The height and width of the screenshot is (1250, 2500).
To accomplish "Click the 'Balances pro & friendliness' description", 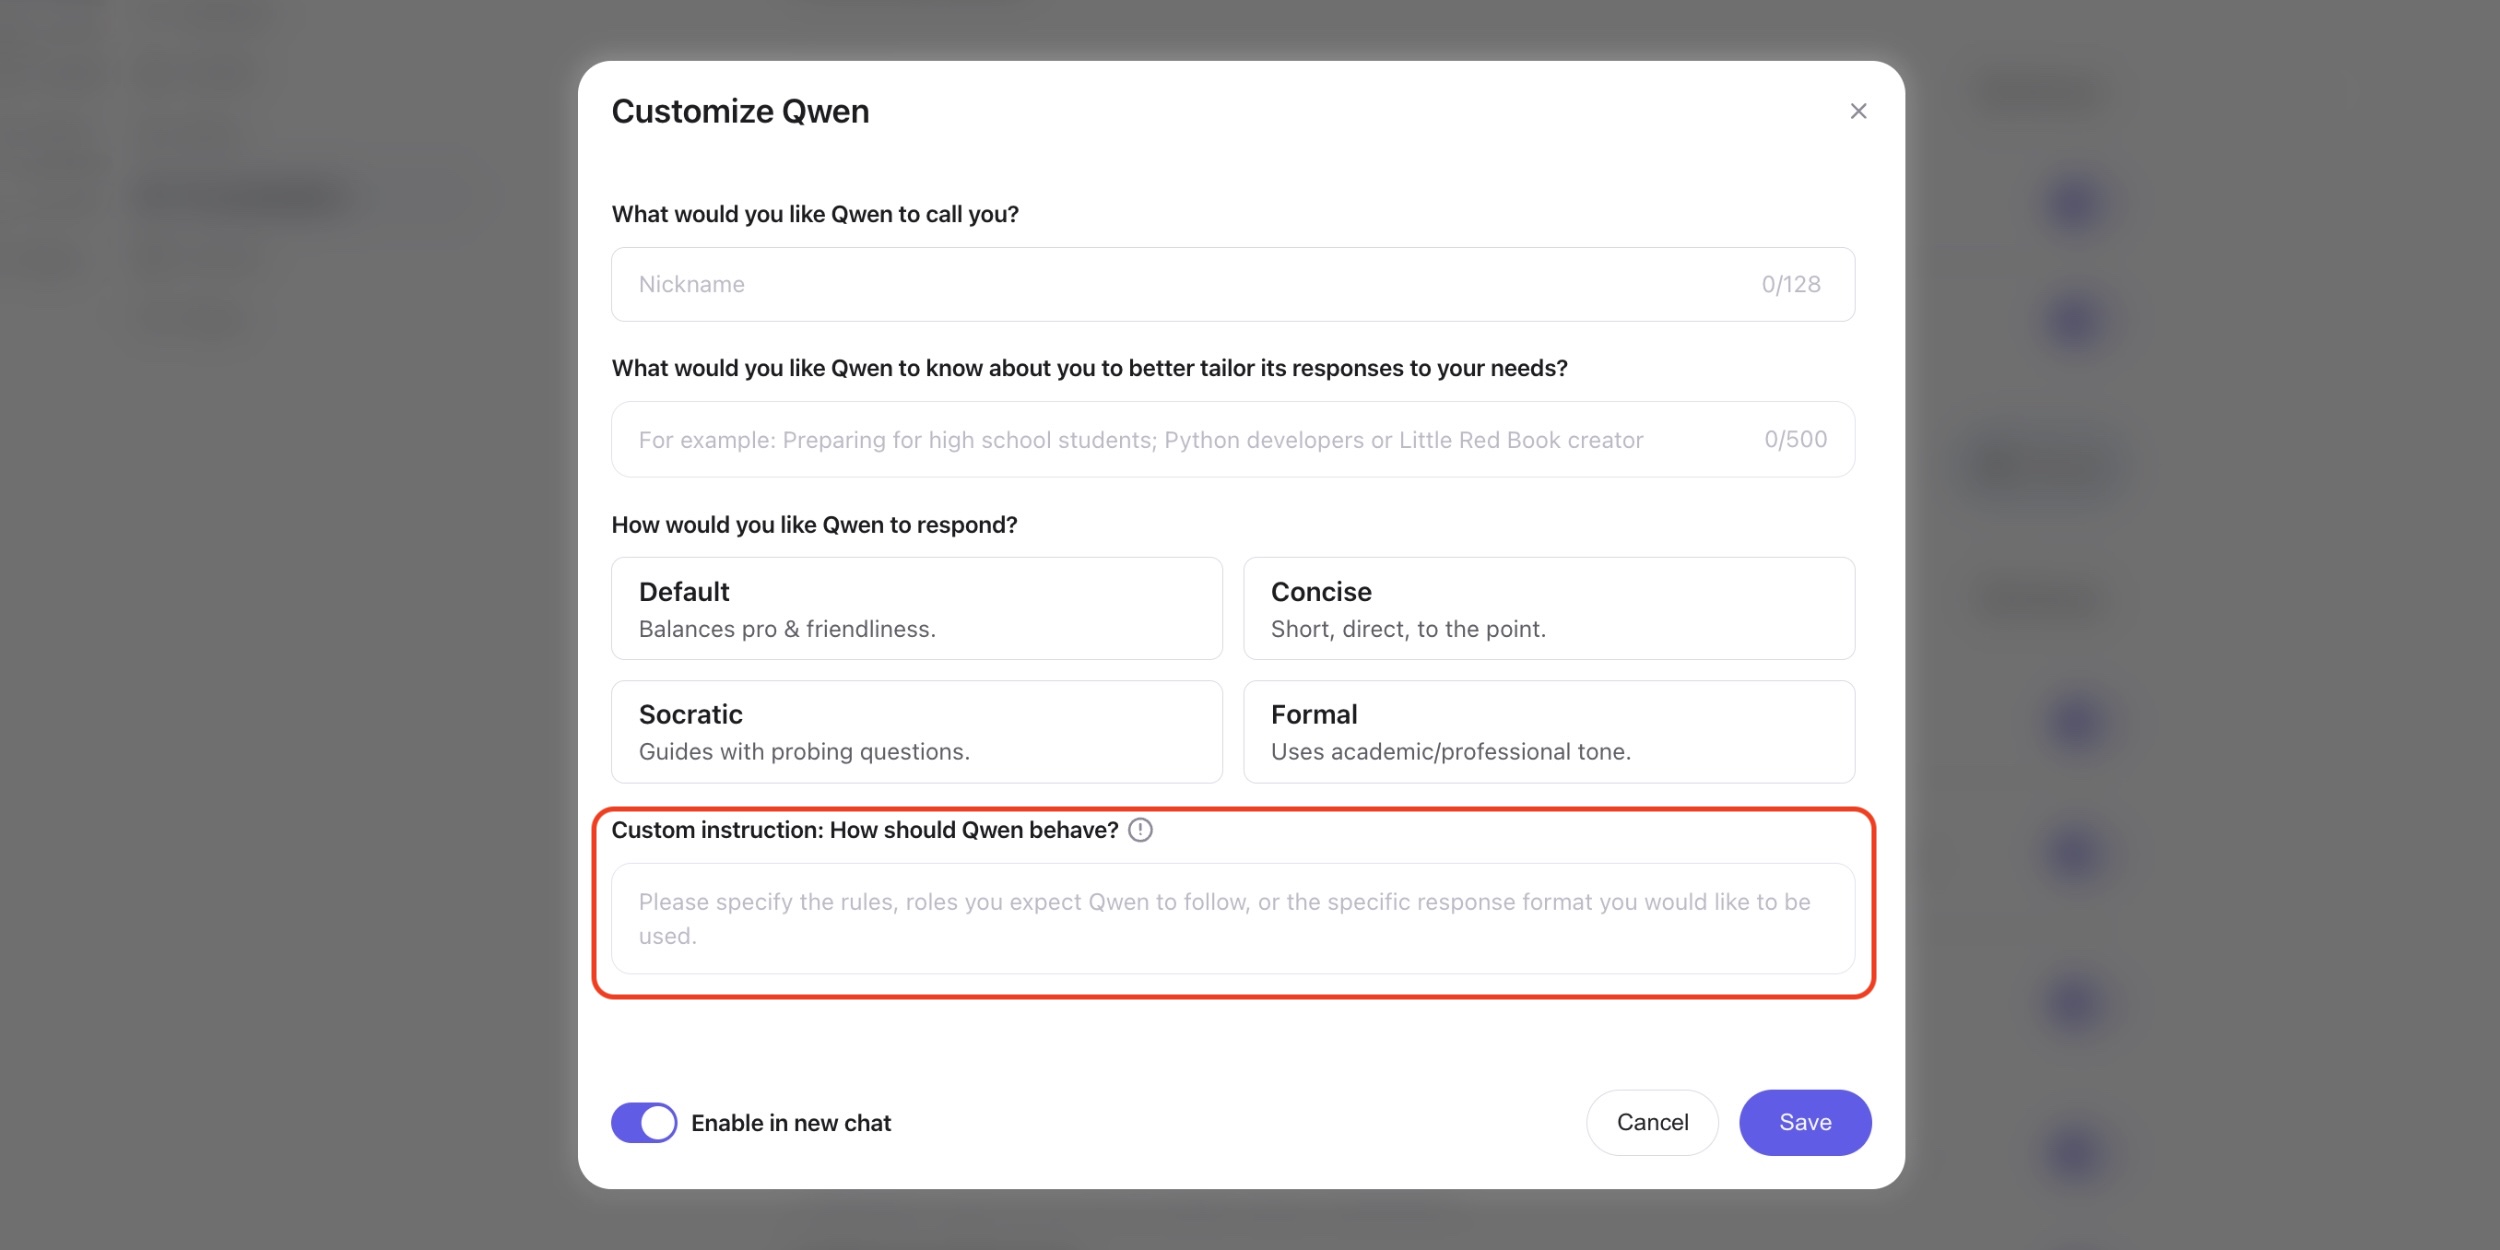I will [787, 629].
